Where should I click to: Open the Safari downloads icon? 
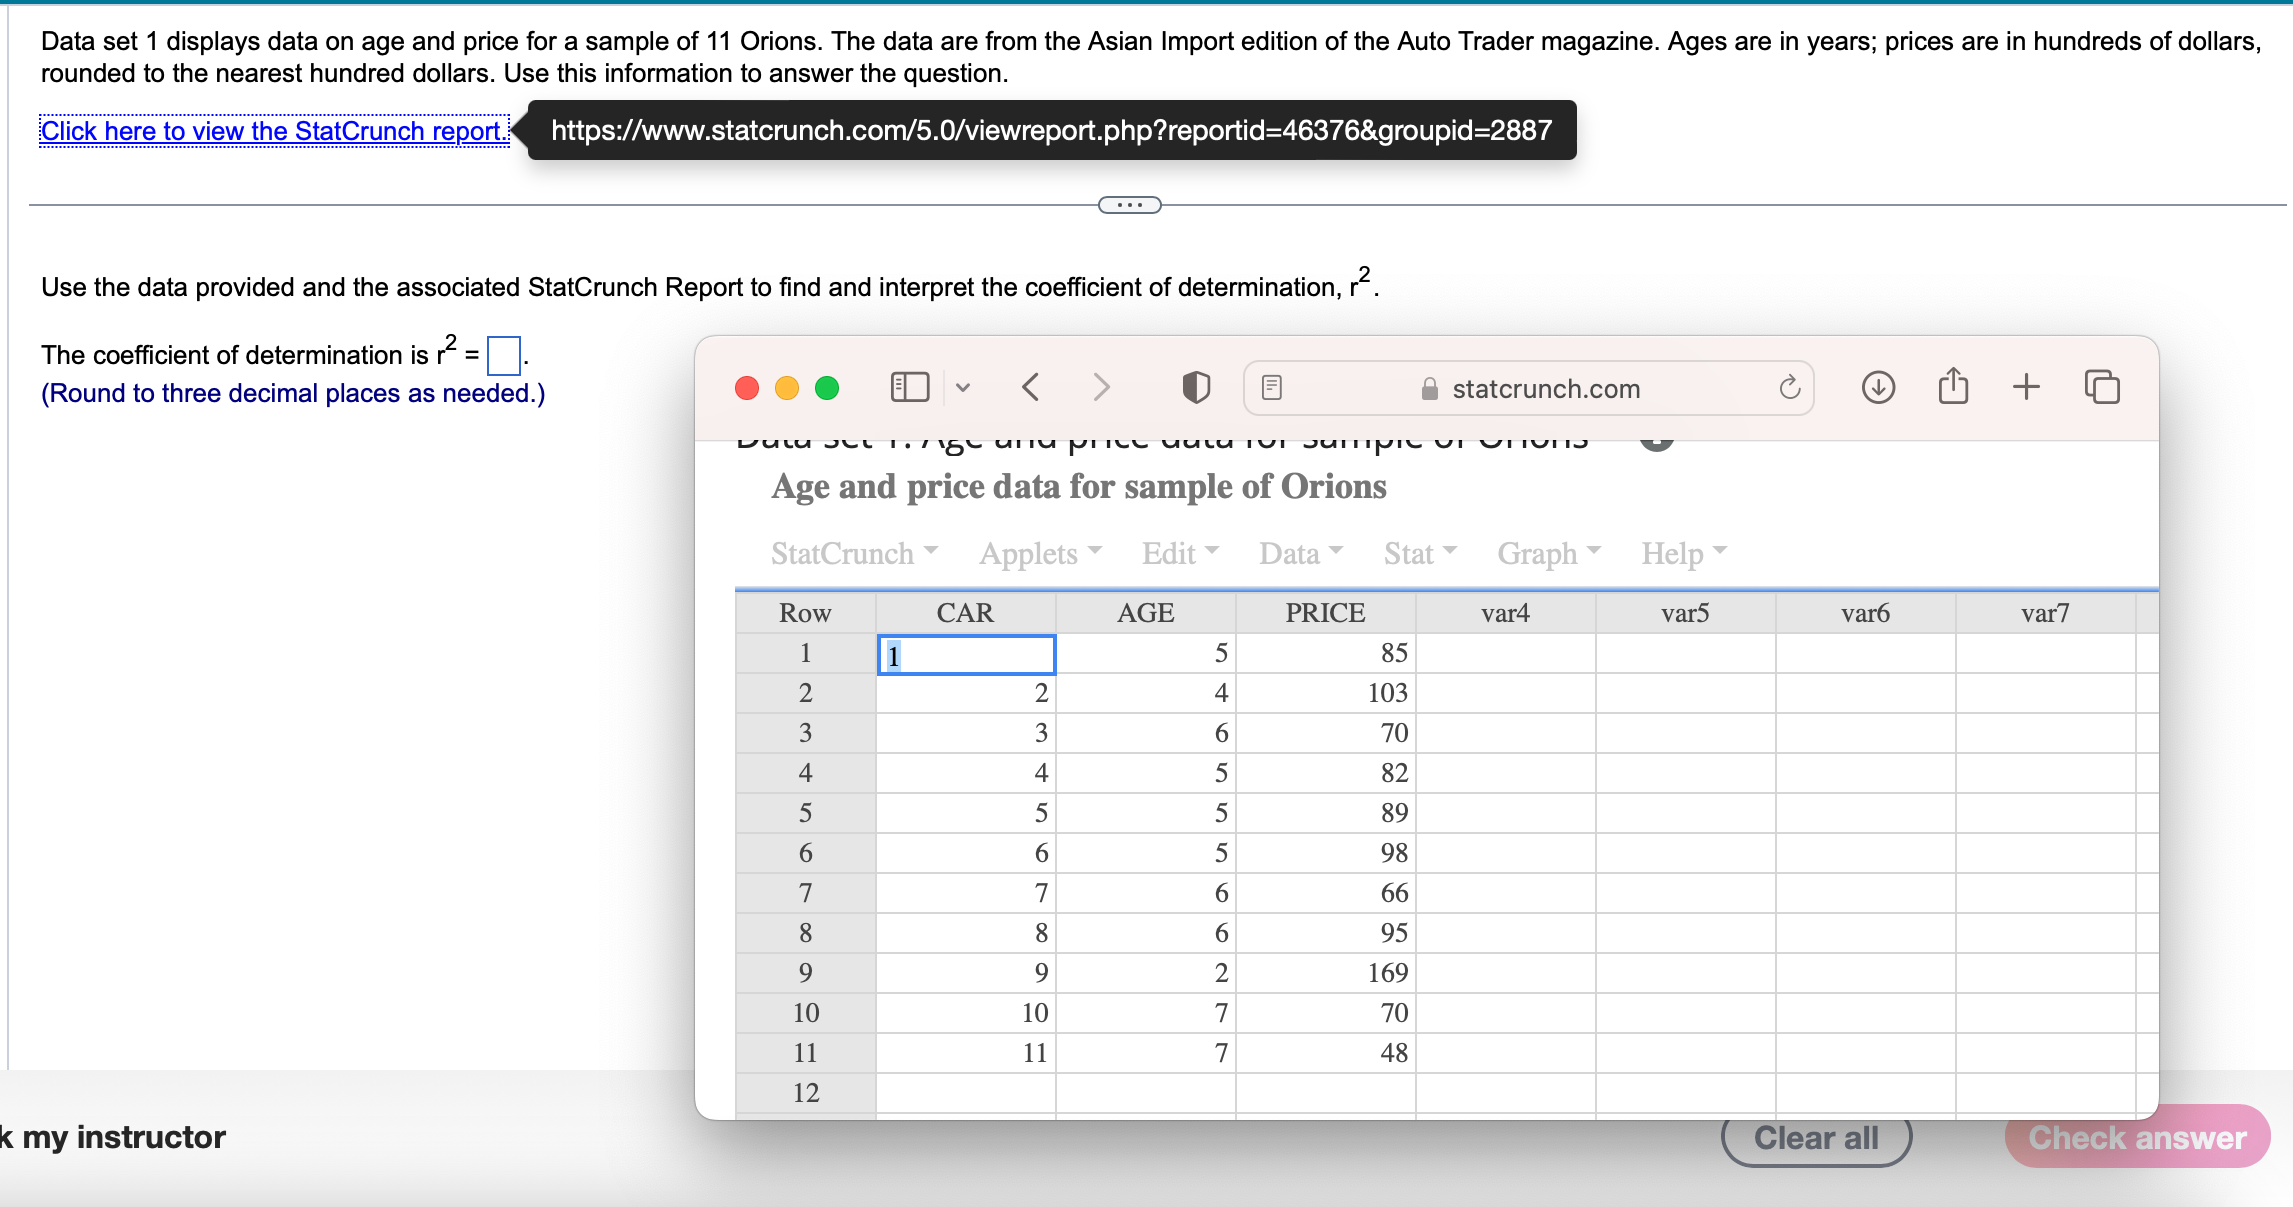1877,388
